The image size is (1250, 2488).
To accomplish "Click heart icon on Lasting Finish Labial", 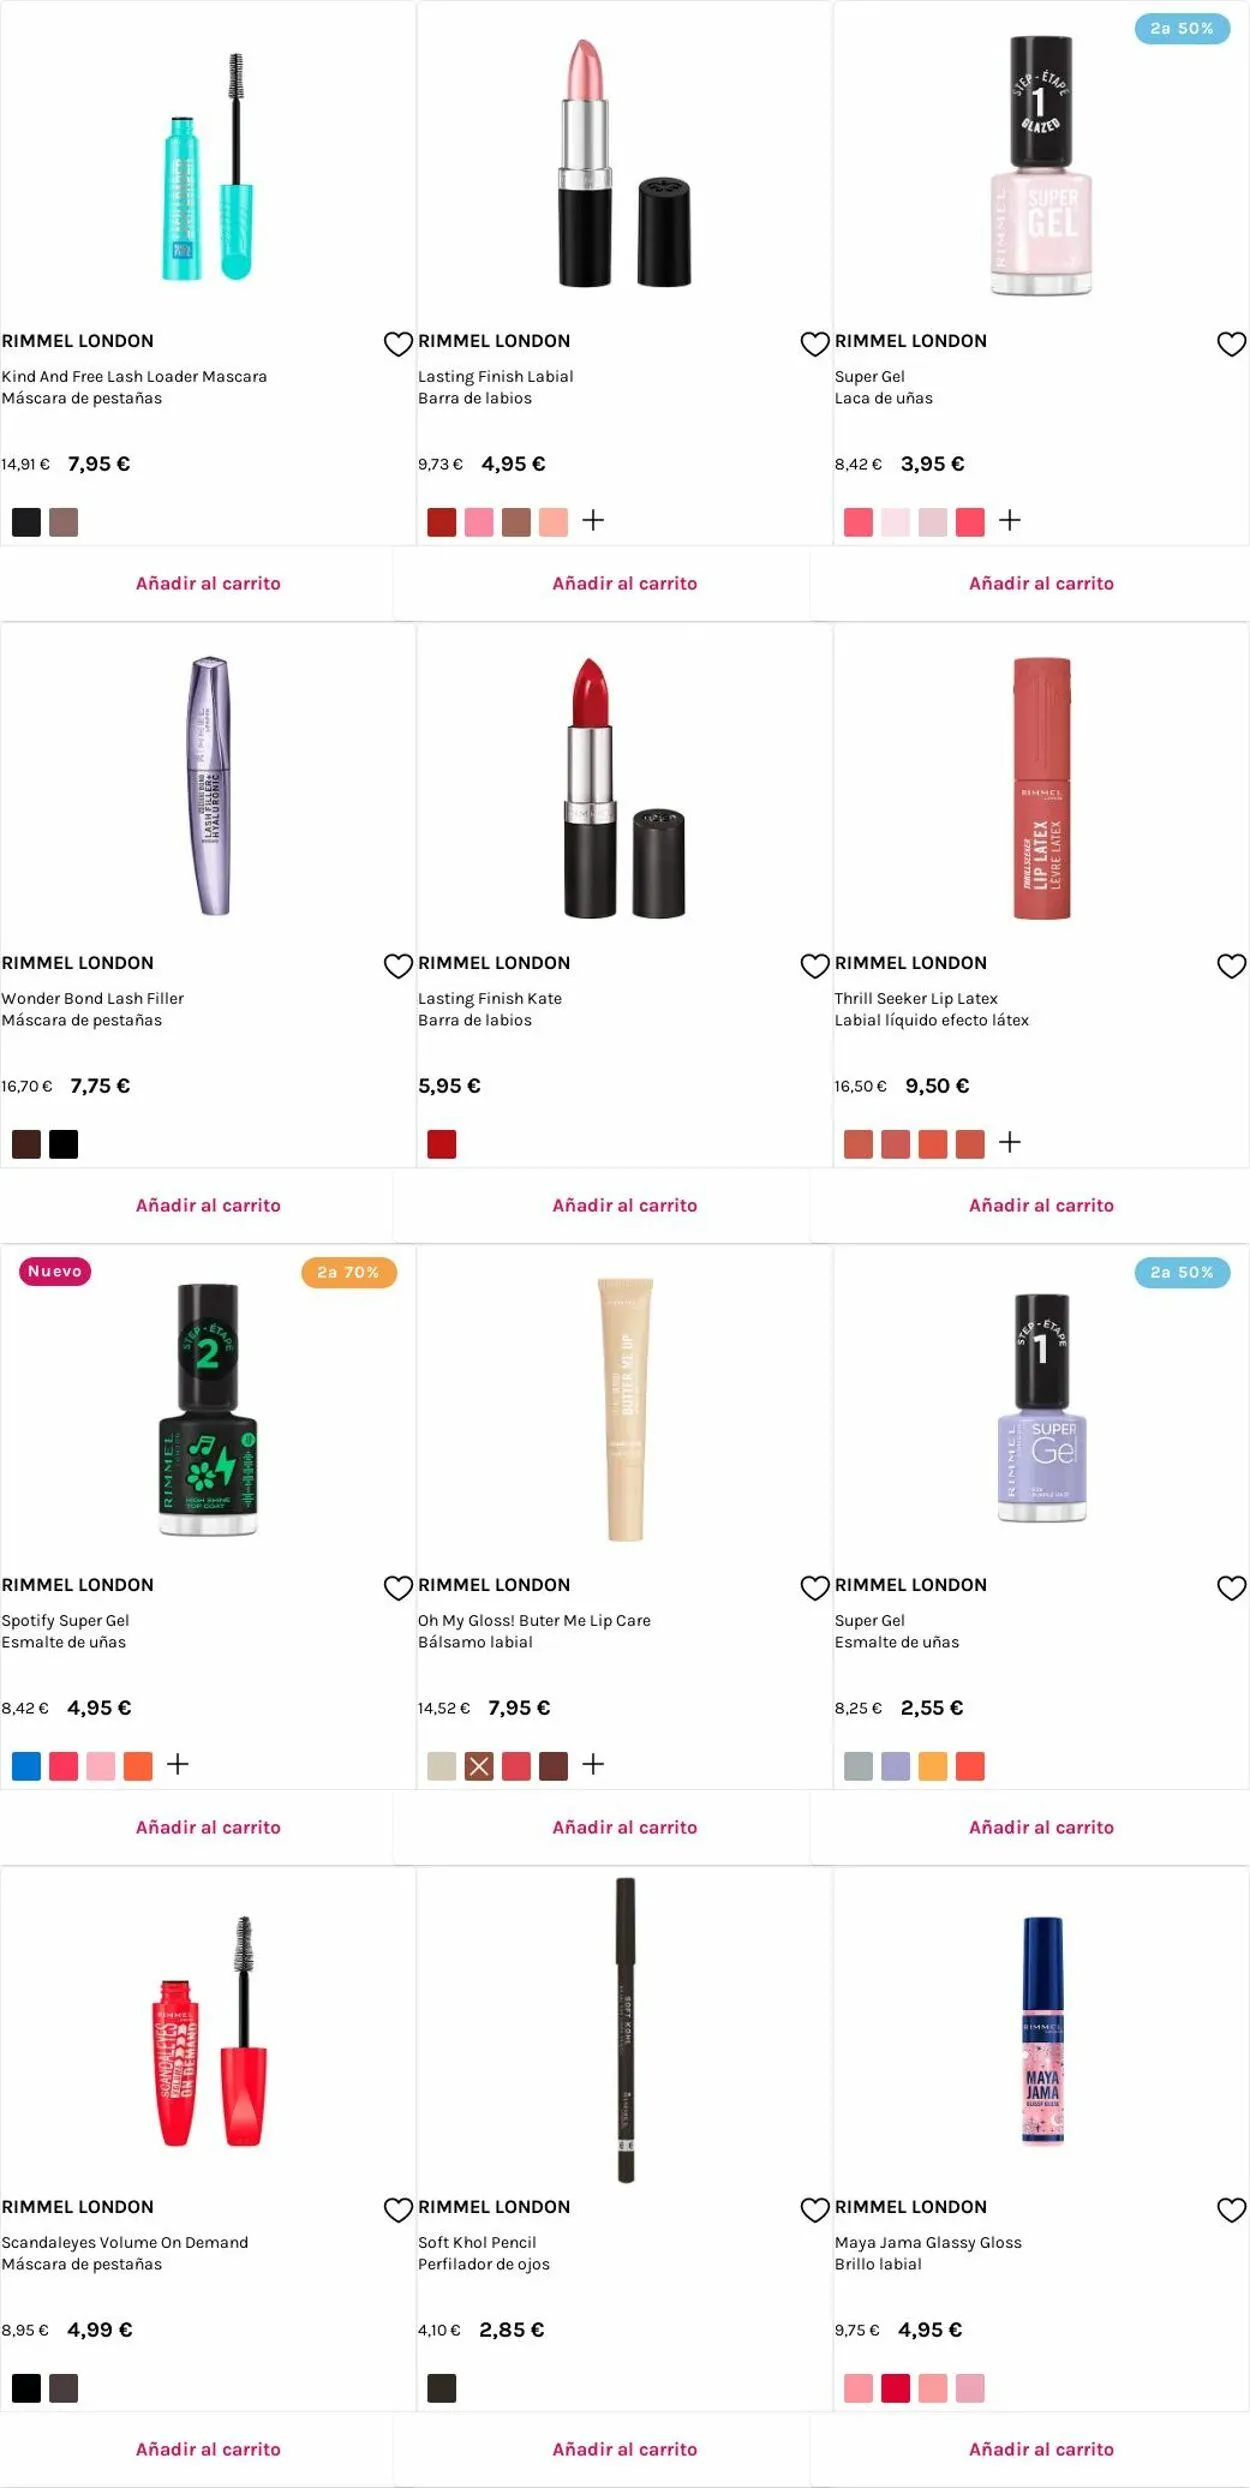I will (815, 344).
